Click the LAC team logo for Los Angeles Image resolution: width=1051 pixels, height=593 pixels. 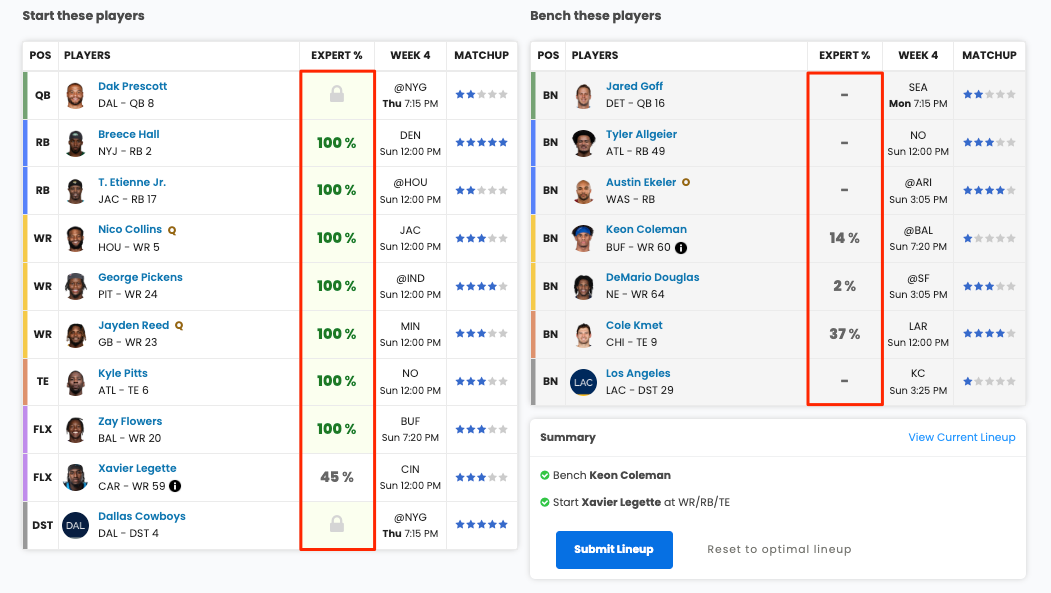(583, 382)
